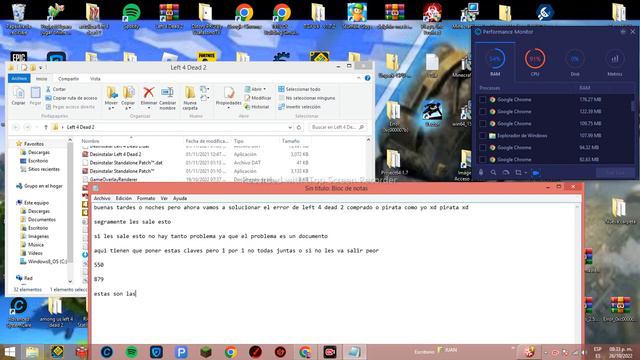Click Cambiar nombre icon
The image size is (640, 360).
[167, 93]
